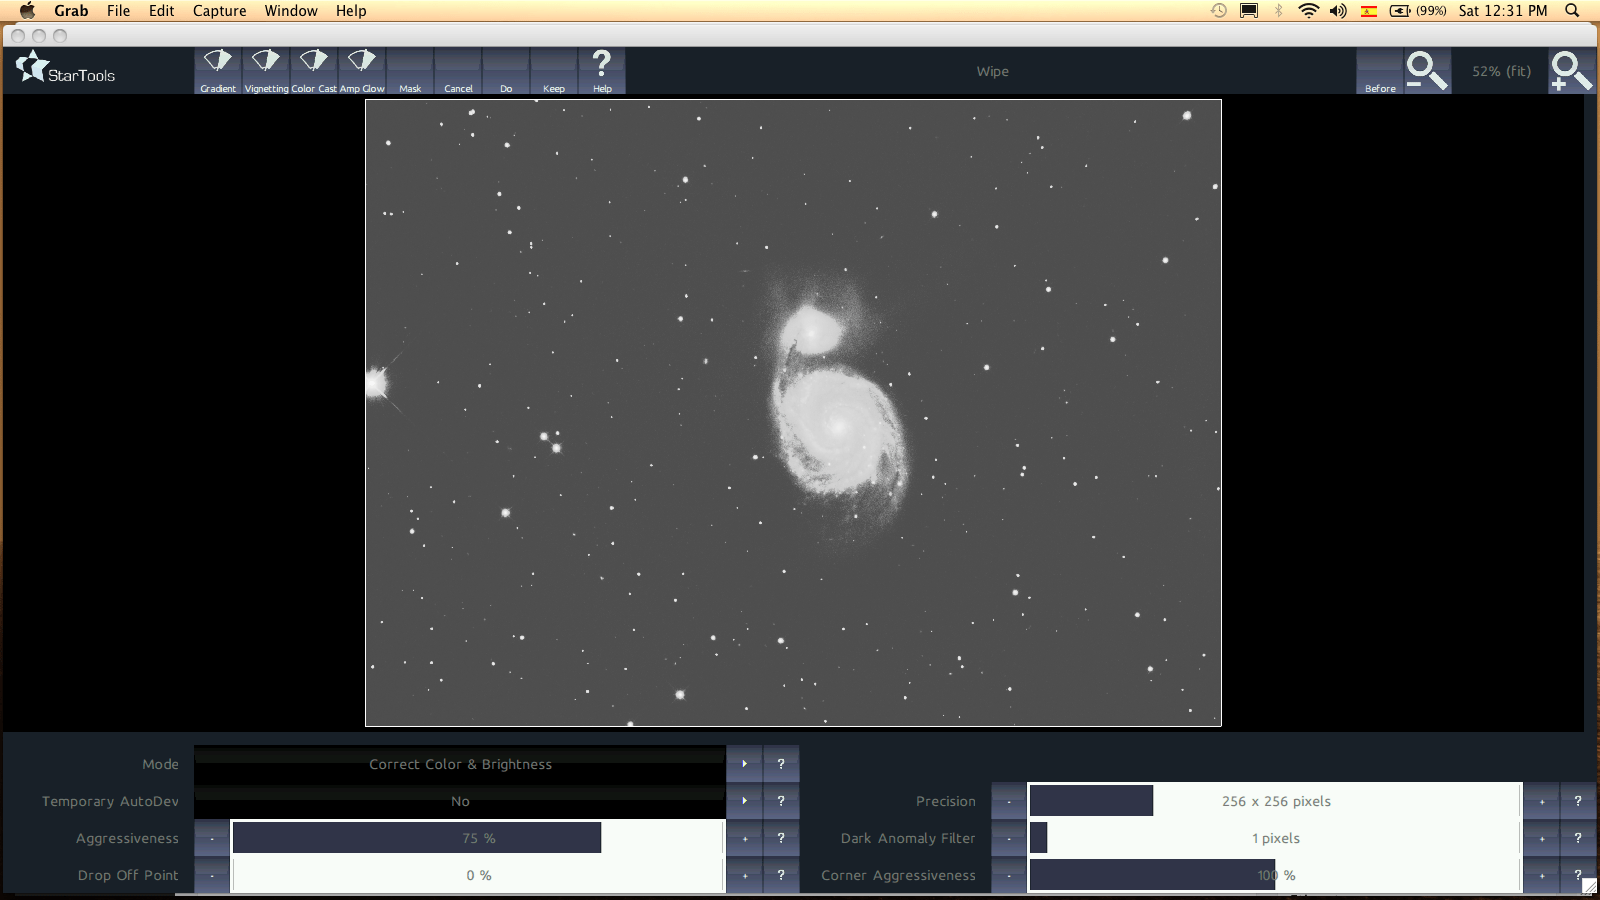Open the Mode field showing Correct Color & Brightness

pyautogui.click(x=460, y=764)
